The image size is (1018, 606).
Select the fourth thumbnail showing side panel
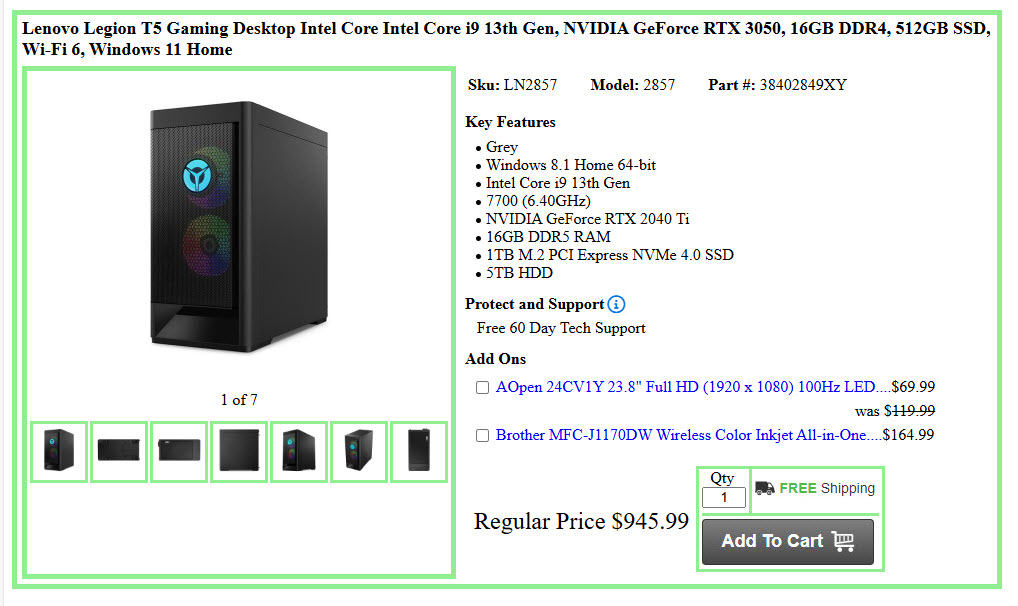coord(239,451)
